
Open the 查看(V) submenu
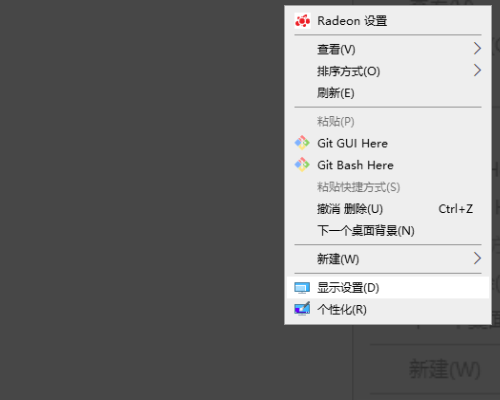[x=388, y=49]
